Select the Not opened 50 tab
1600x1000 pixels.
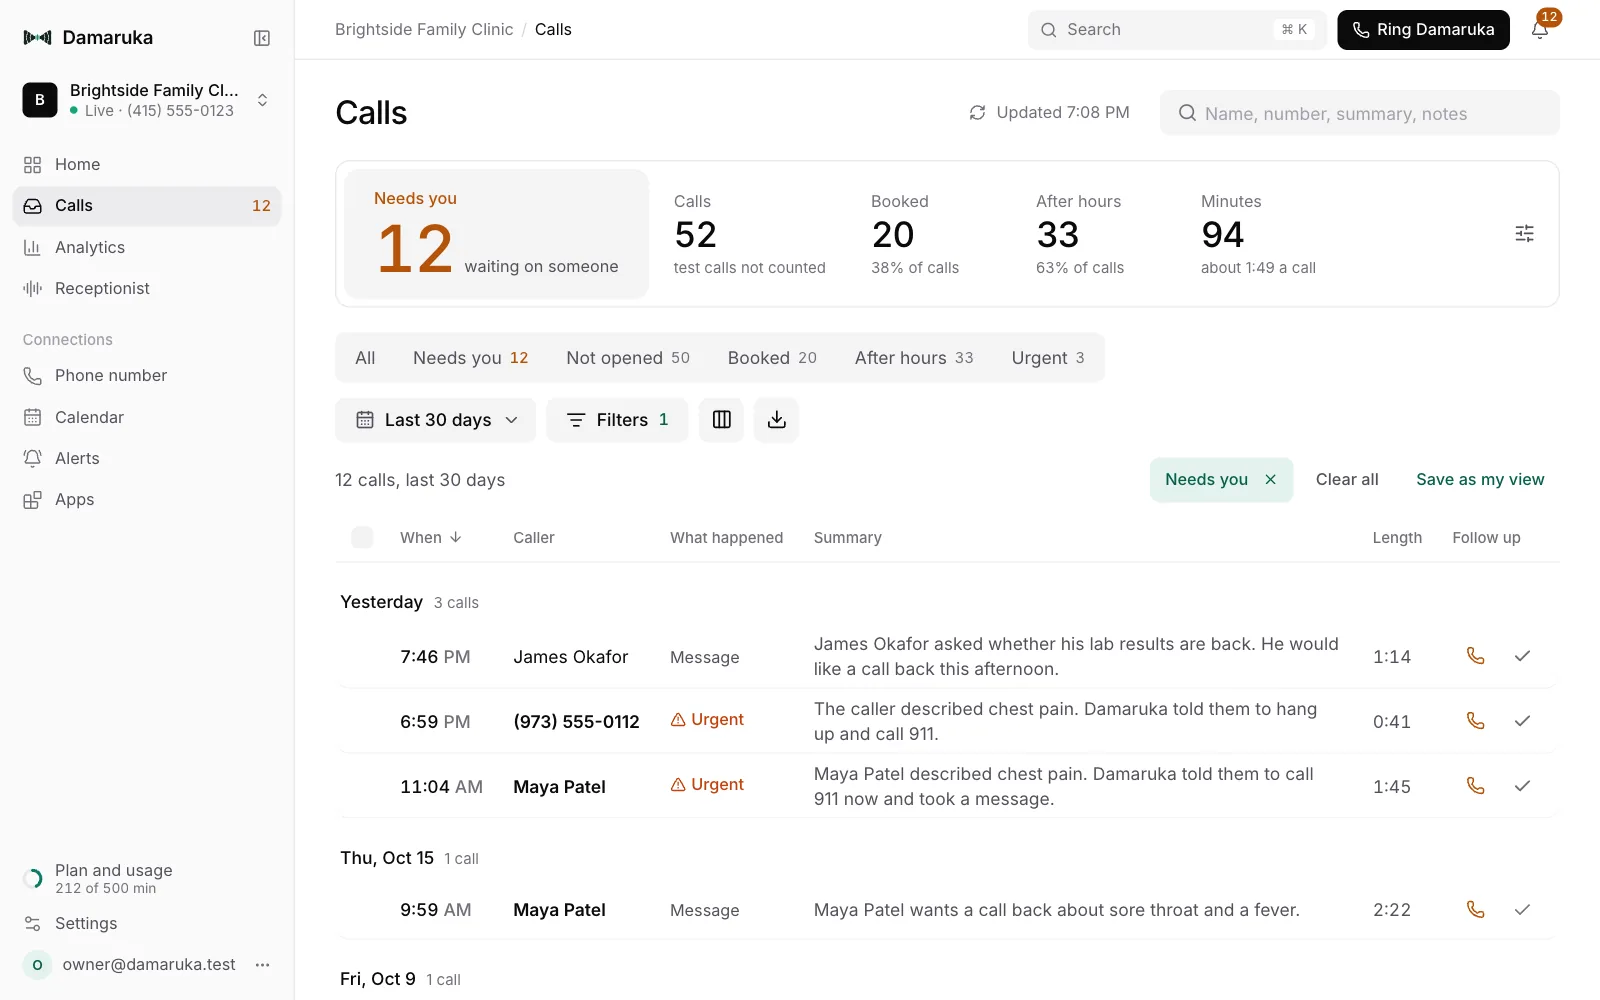click(x=628, y=358)
